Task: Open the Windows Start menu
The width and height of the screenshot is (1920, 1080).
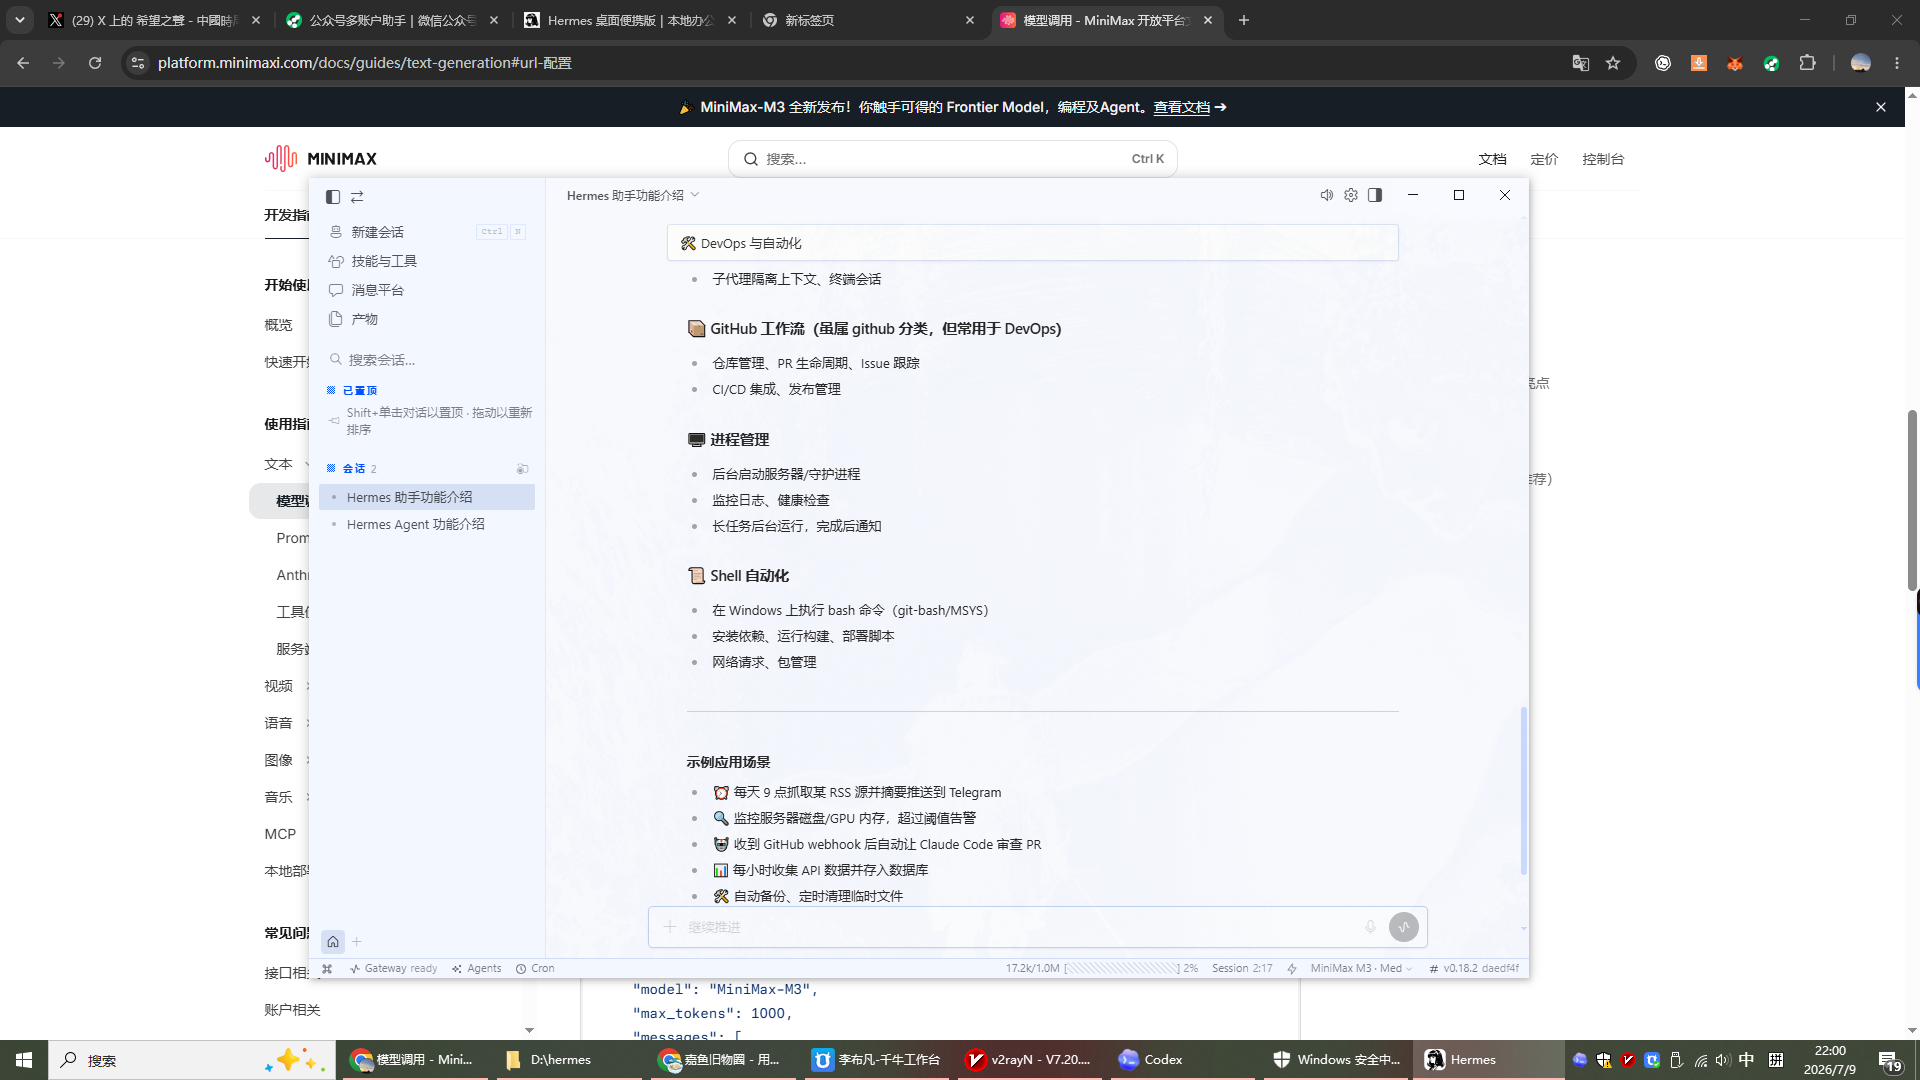Action: pos(24,1060)
